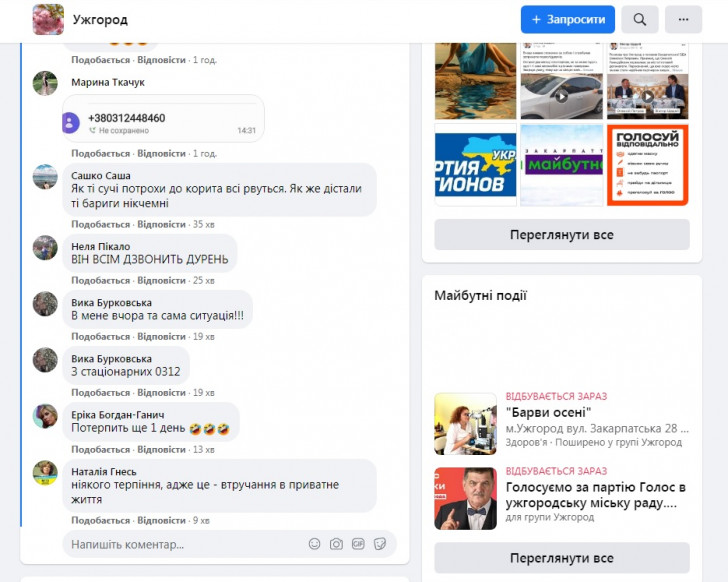This screenshot has height=582, width=728.
Task: Click the Ужгород group avatar icon
Action: tap(48, 19)
